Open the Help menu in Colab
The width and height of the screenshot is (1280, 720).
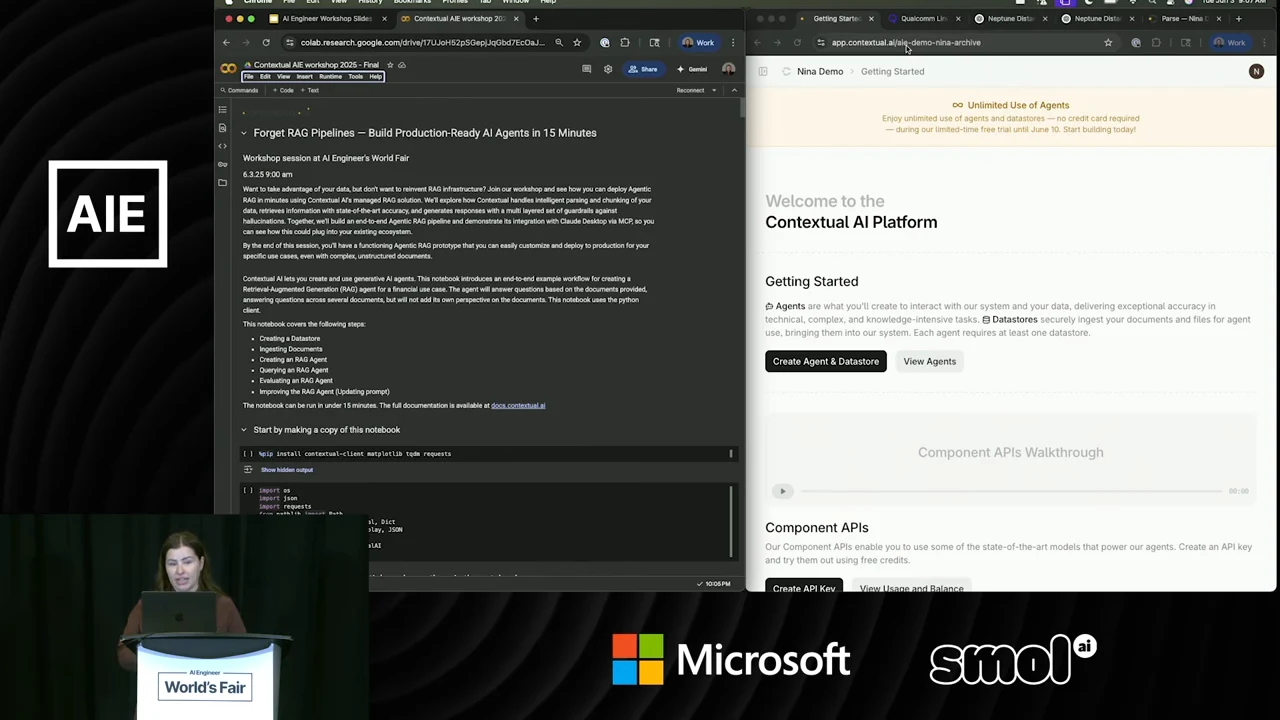point(375,77)
